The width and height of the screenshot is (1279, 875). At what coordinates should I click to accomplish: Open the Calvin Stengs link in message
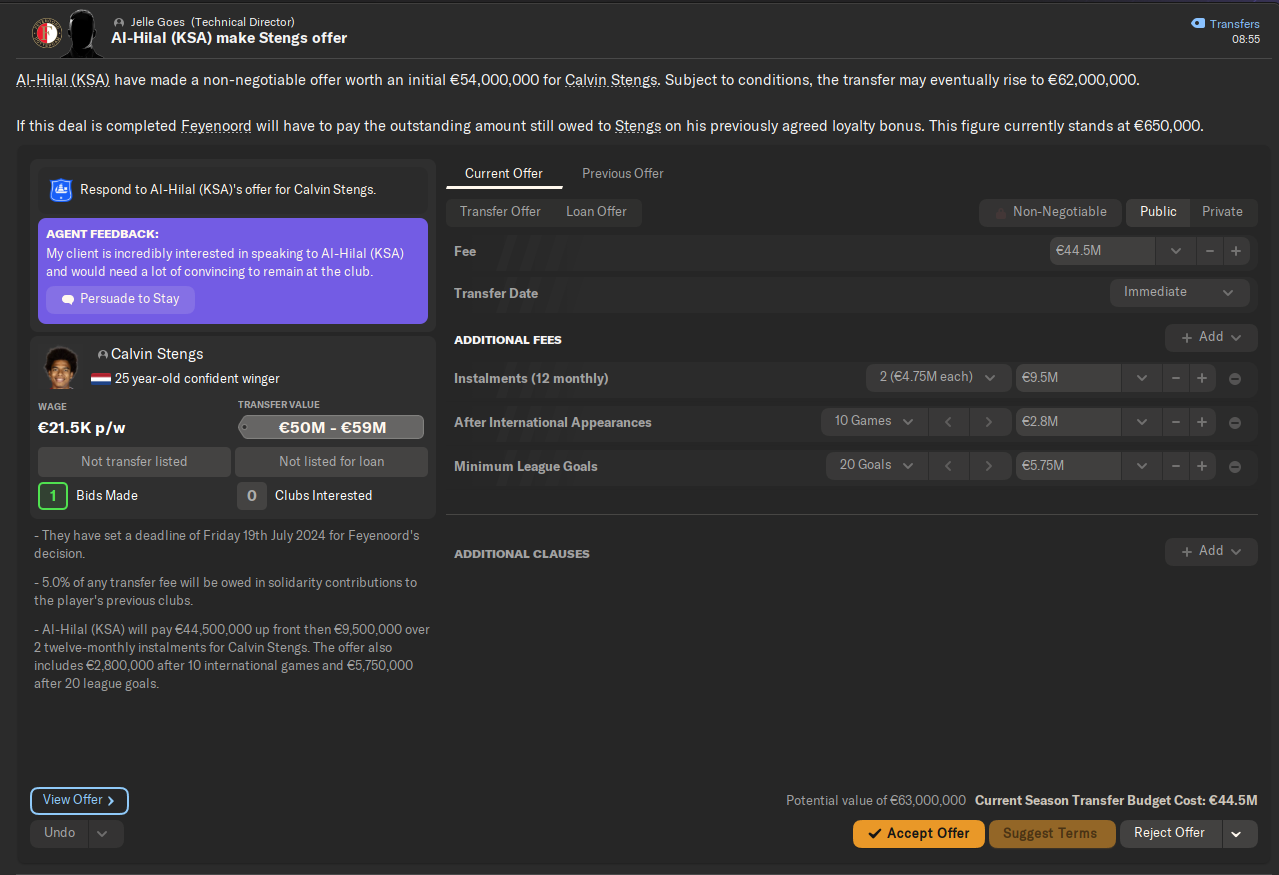pyautogui.click(x=610, y=80)
